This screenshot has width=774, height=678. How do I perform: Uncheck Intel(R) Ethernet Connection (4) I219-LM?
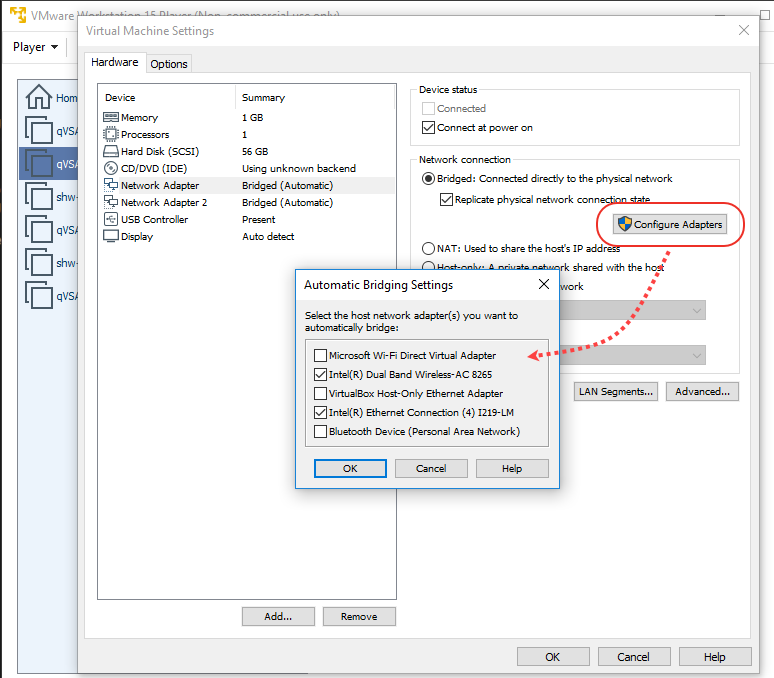tap(320, 412)
